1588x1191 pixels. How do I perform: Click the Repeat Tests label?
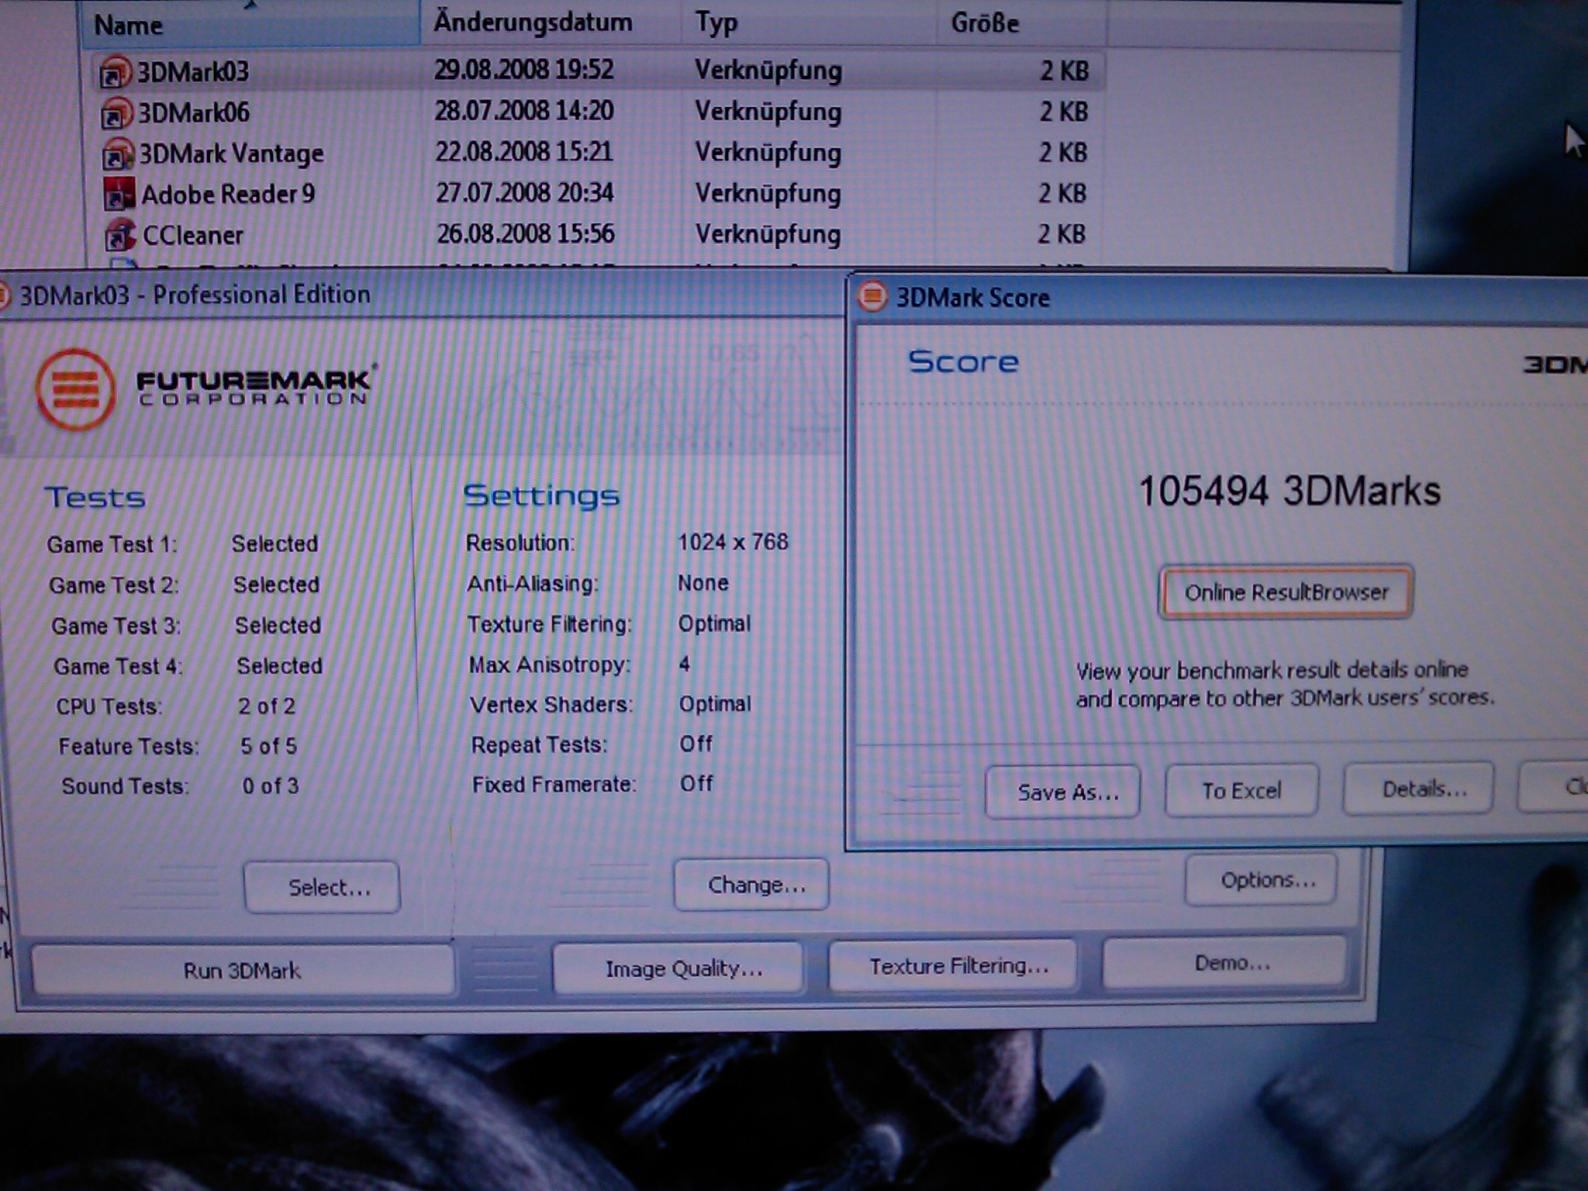tap(539, 745)
